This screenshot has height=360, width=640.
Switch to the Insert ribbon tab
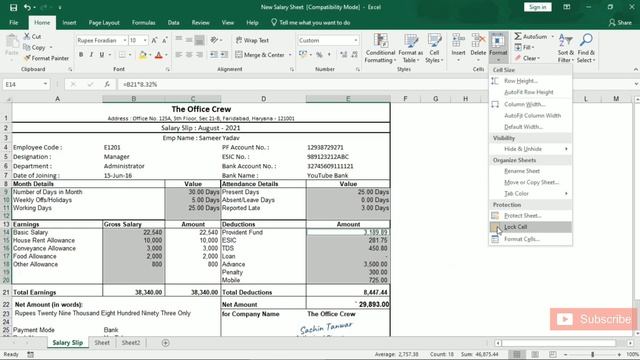69,23
